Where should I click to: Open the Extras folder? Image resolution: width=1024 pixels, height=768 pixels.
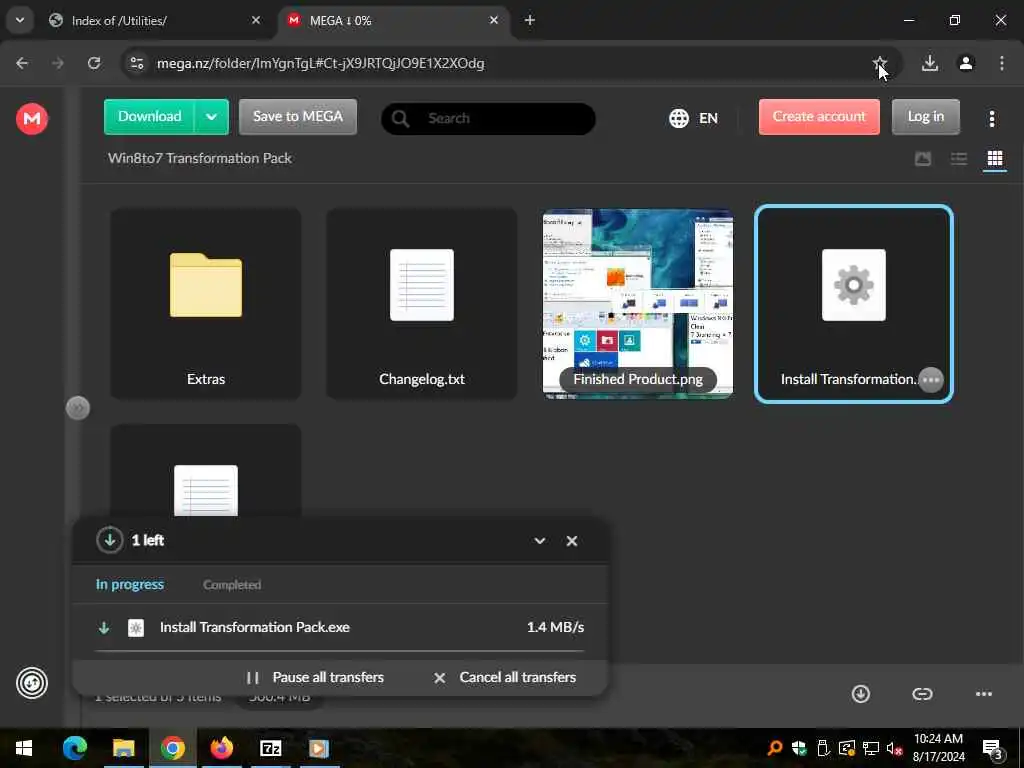[206, 303]
